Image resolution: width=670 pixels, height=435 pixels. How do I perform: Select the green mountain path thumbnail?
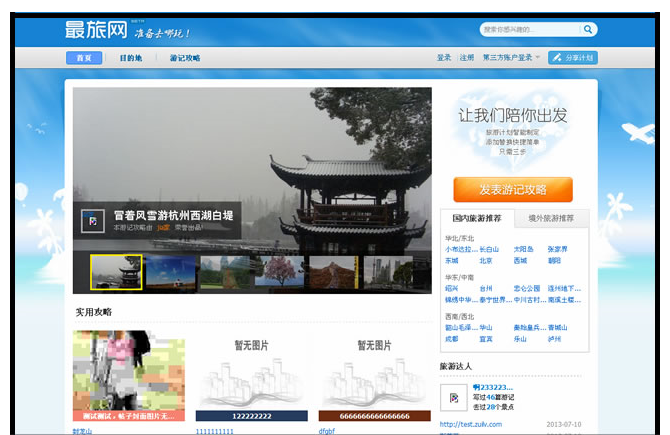pyautogui.click(x=225, y=272)
